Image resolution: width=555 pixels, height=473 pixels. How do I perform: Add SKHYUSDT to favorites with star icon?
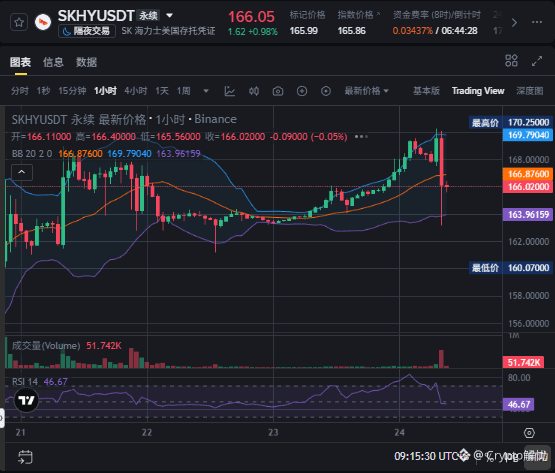tap(19, 22)
